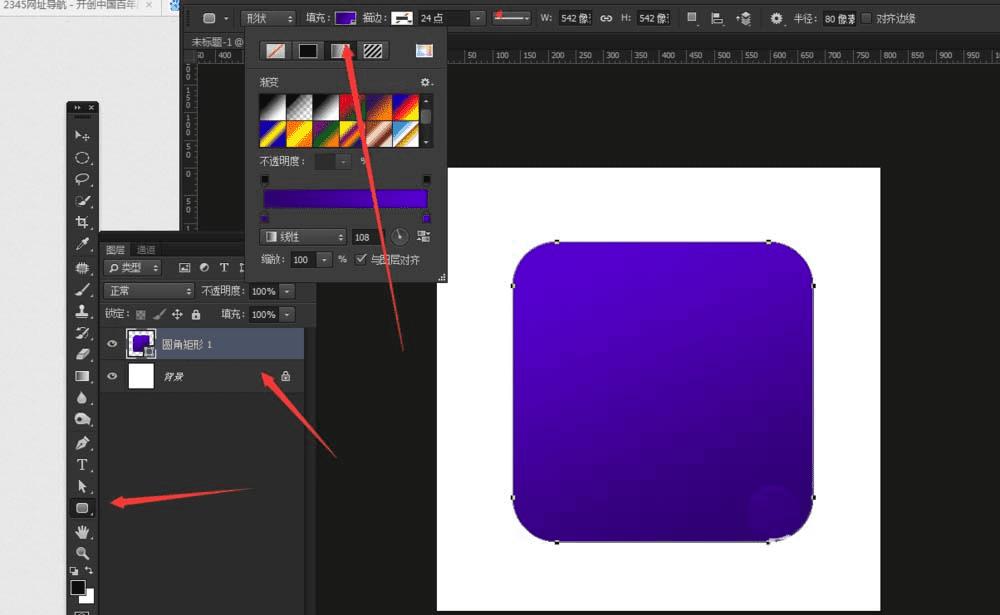The width and height of the screenshot is (1000, 615).
Task: Hide the 圆角矩形 1 layer
Action: [112, 344]
